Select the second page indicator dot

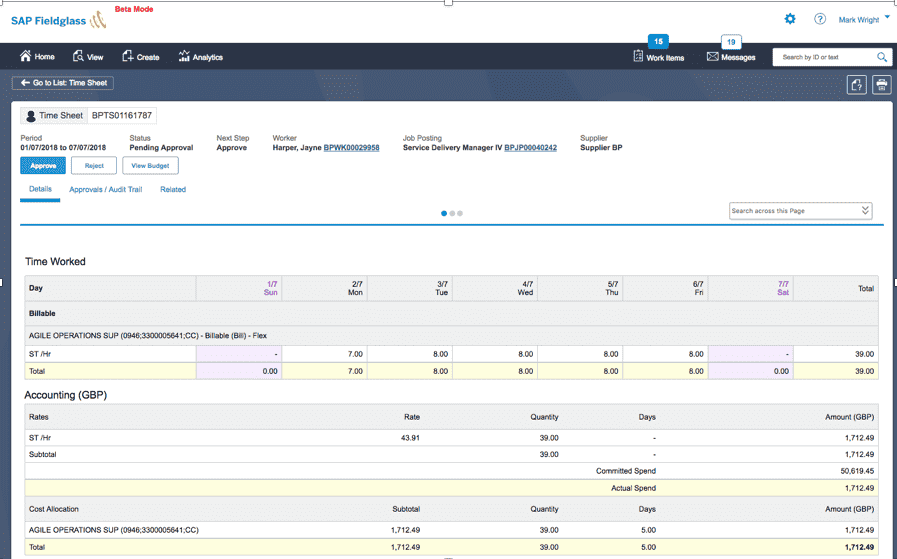(452, 213)
